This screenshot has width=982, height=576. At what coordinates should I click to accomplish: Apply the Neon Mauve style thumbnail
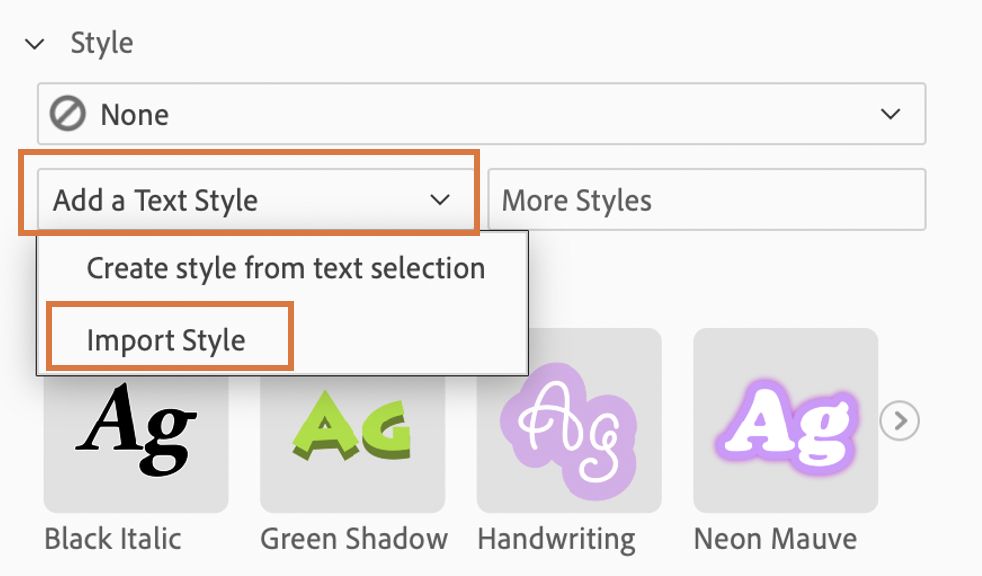[785, 420]
